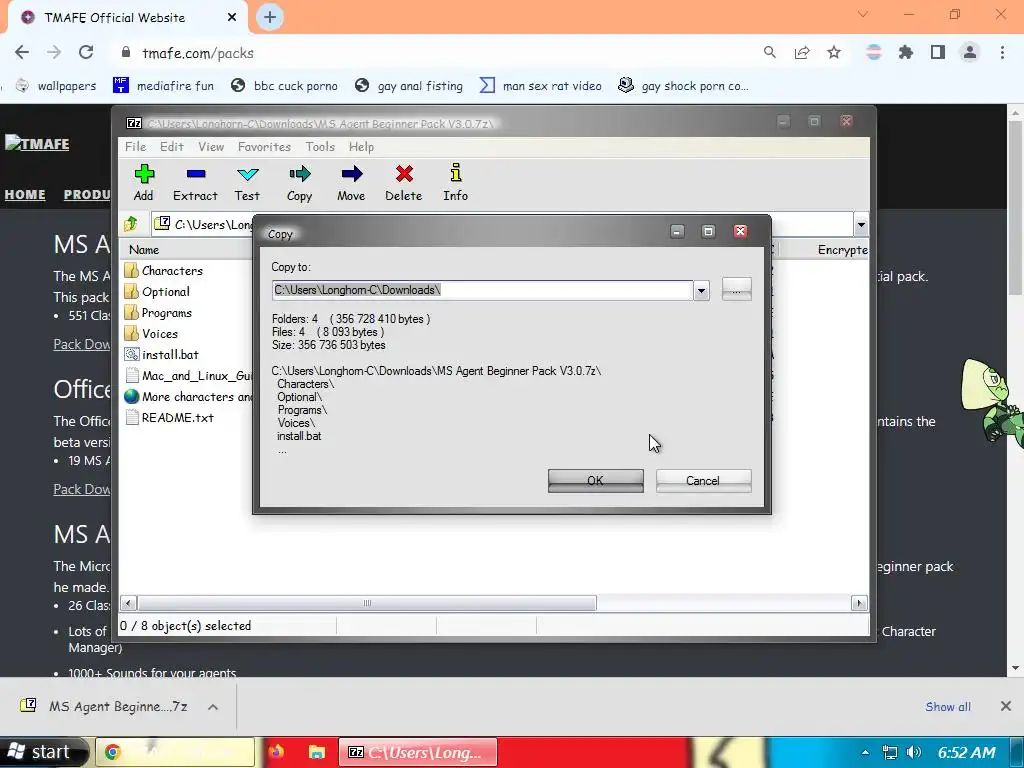This screenshot has height=768, width=1024.
Task: Go up one folder level in 7-Zip
Action: 131,224
